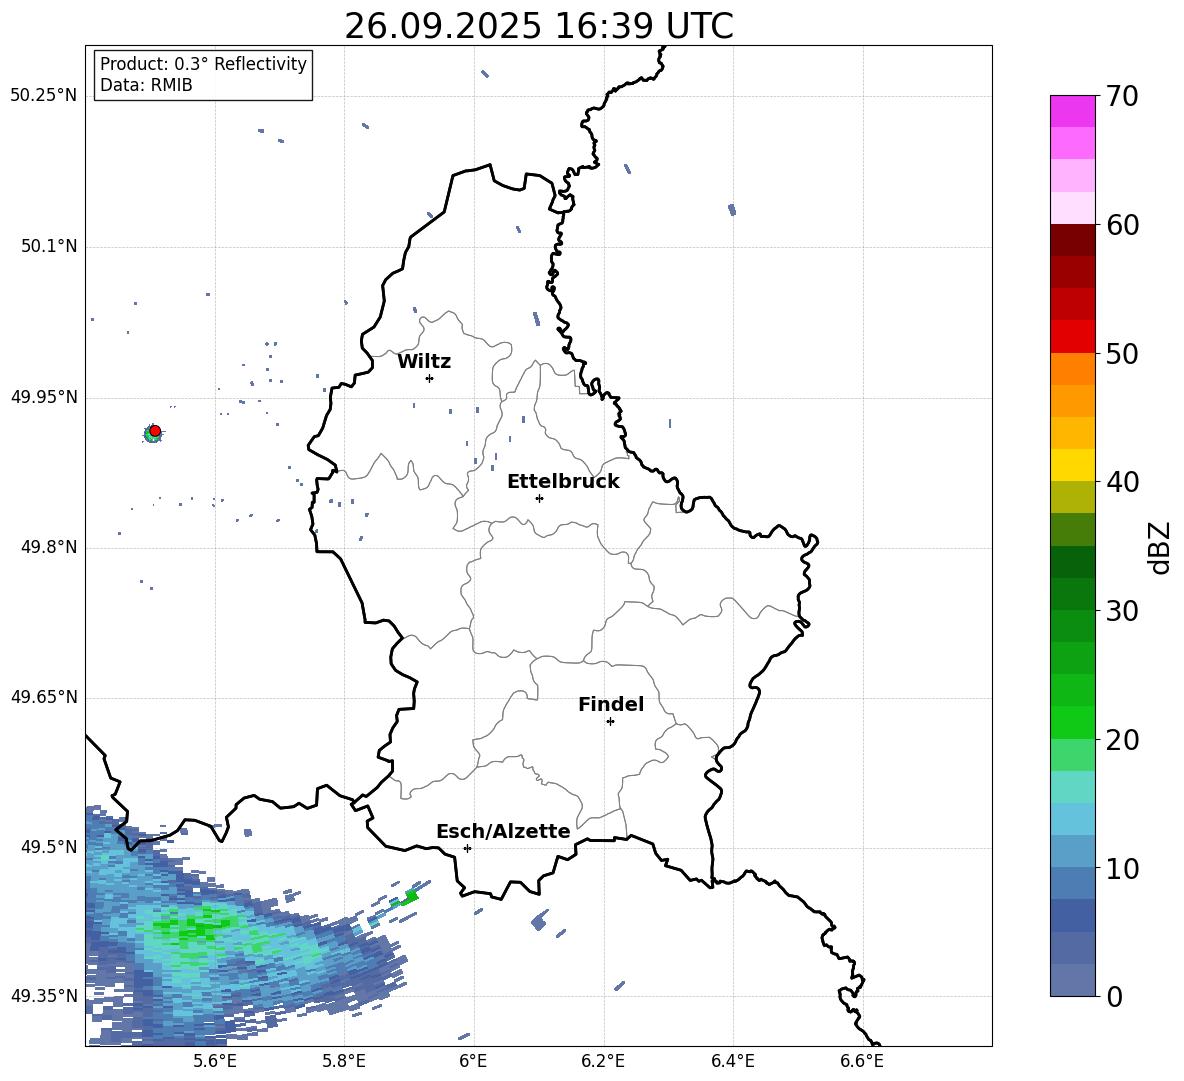1184x1081 pixels.
Task: Click the dBZ colorbar axis label
Action: click(1161, 547)
